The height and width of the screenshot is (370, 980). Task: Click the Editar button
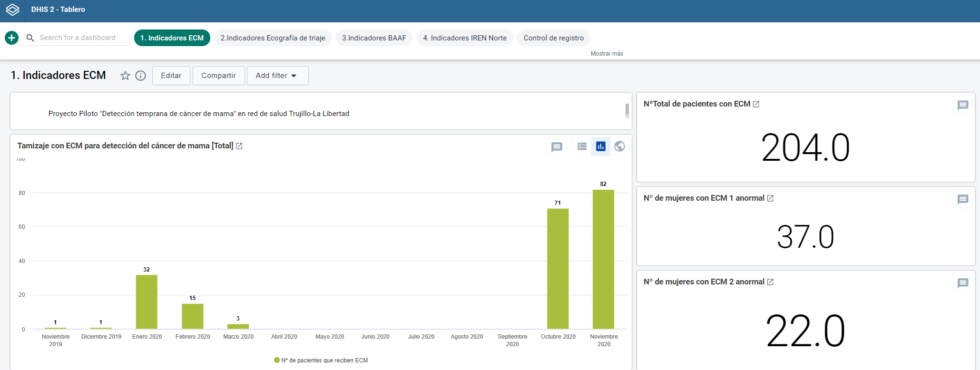(x=171, y=76)
